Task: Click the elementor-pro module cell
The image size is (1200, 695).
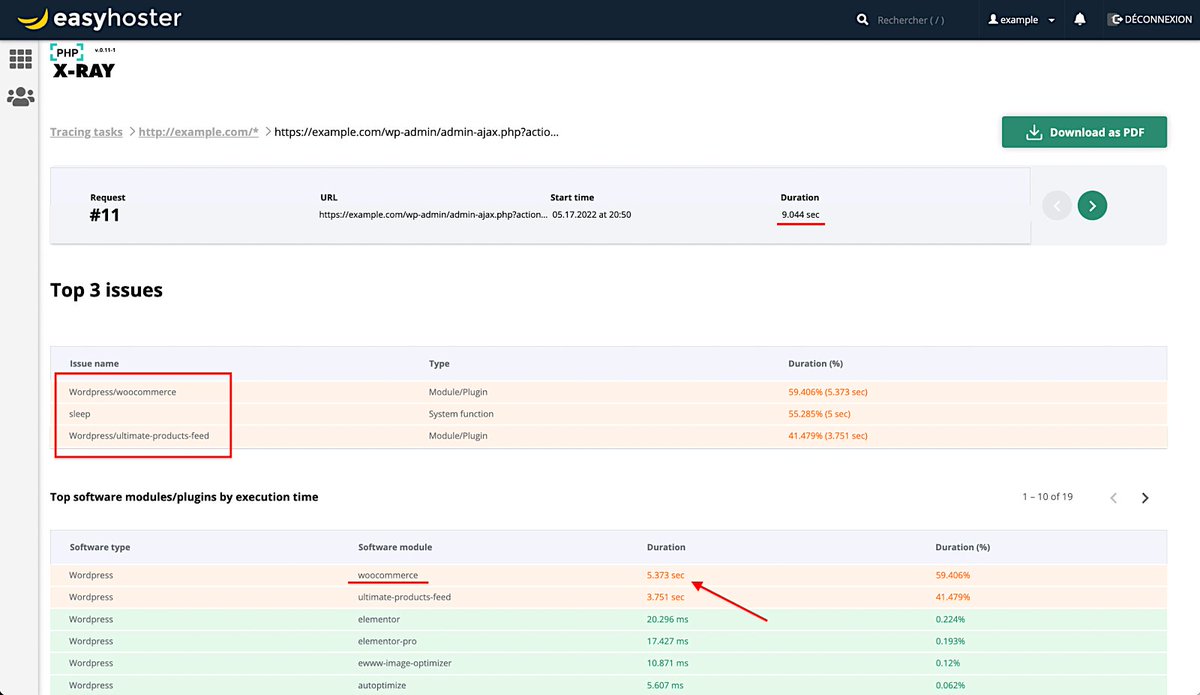Action: 389,641
